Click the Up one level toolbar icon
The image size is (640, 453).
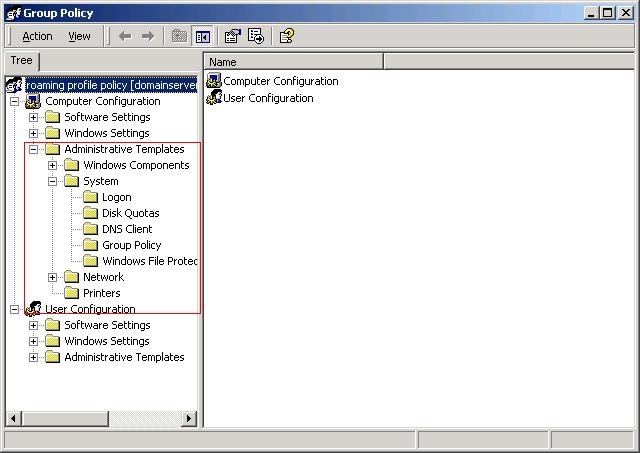(x=179, y=36)
